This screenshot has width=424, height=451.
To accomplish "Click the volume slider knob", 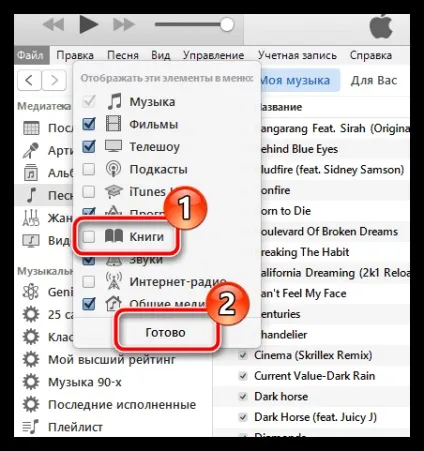I will click(227, 24).
